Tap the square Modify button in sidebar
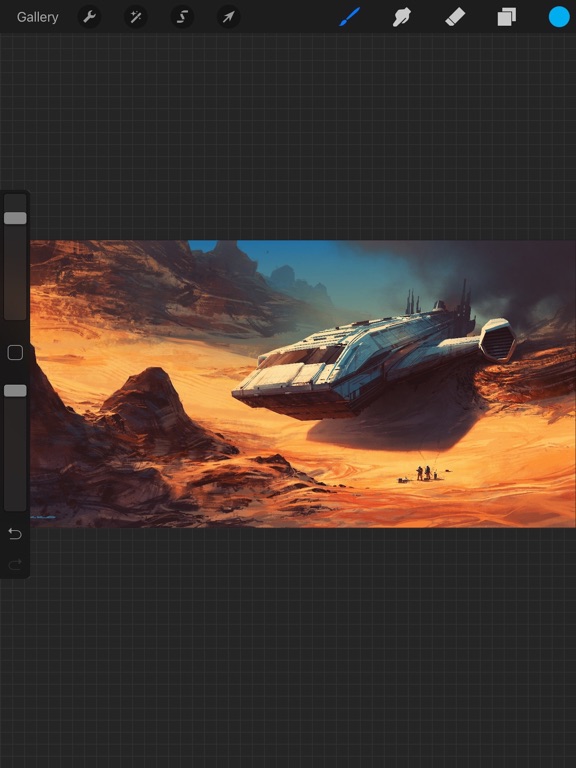The height and width of the screenshot is (768, 576). [x=15, y=353]
